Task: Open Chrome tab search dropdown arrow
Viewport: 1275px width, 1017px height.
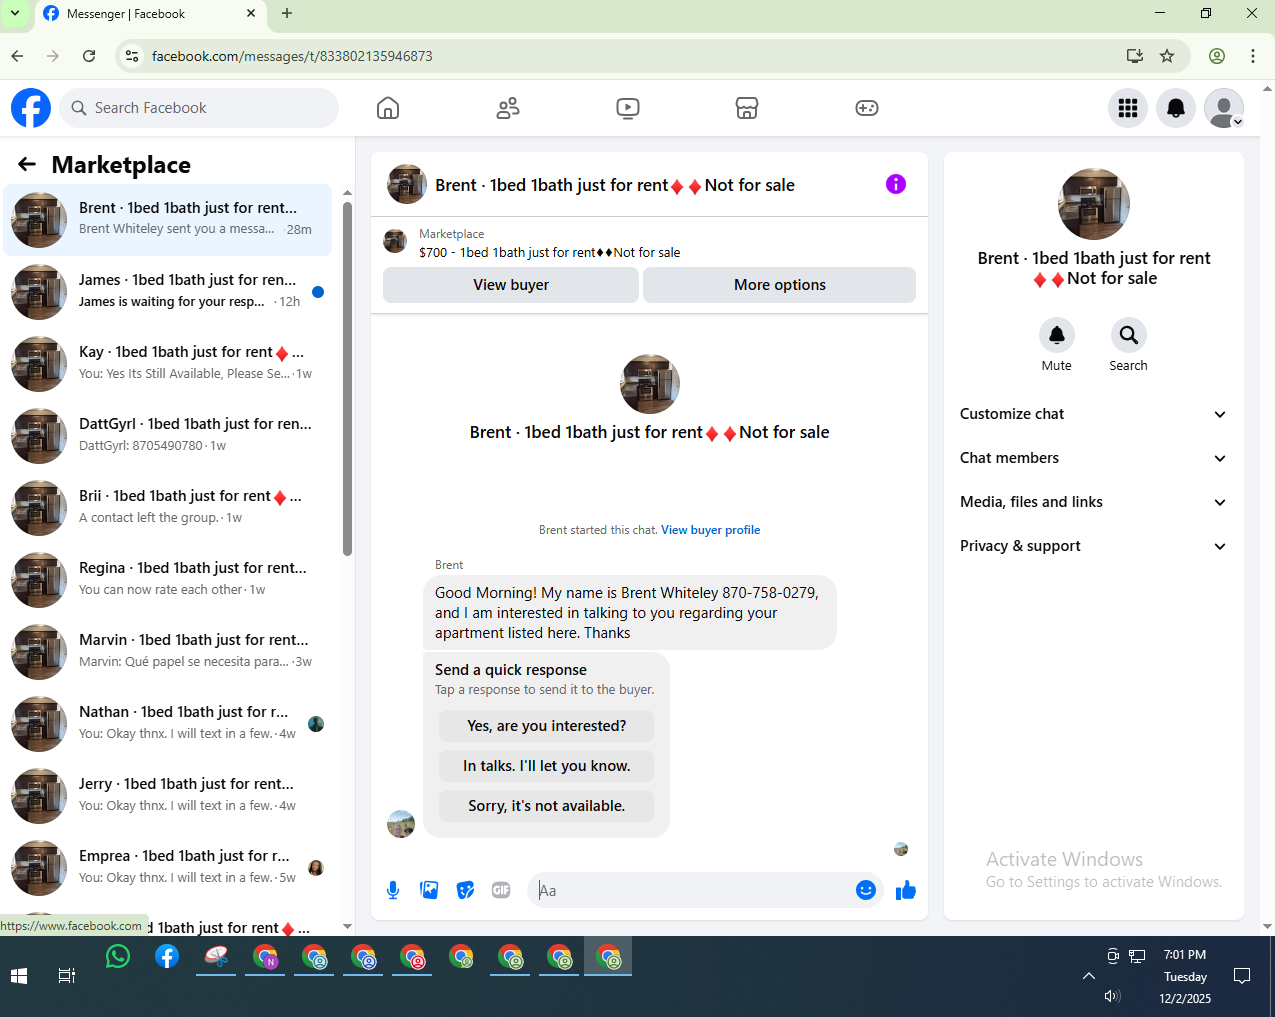Action: point(15,14)
